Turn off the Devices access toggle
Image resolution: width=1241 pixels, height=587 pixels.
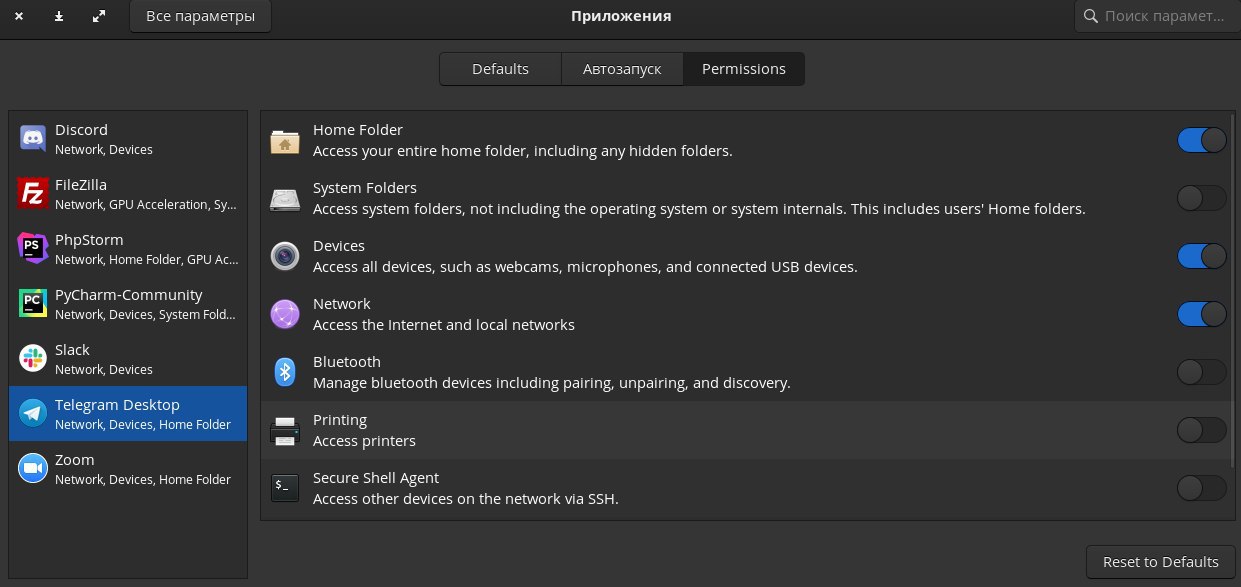tap(1202, 256)
